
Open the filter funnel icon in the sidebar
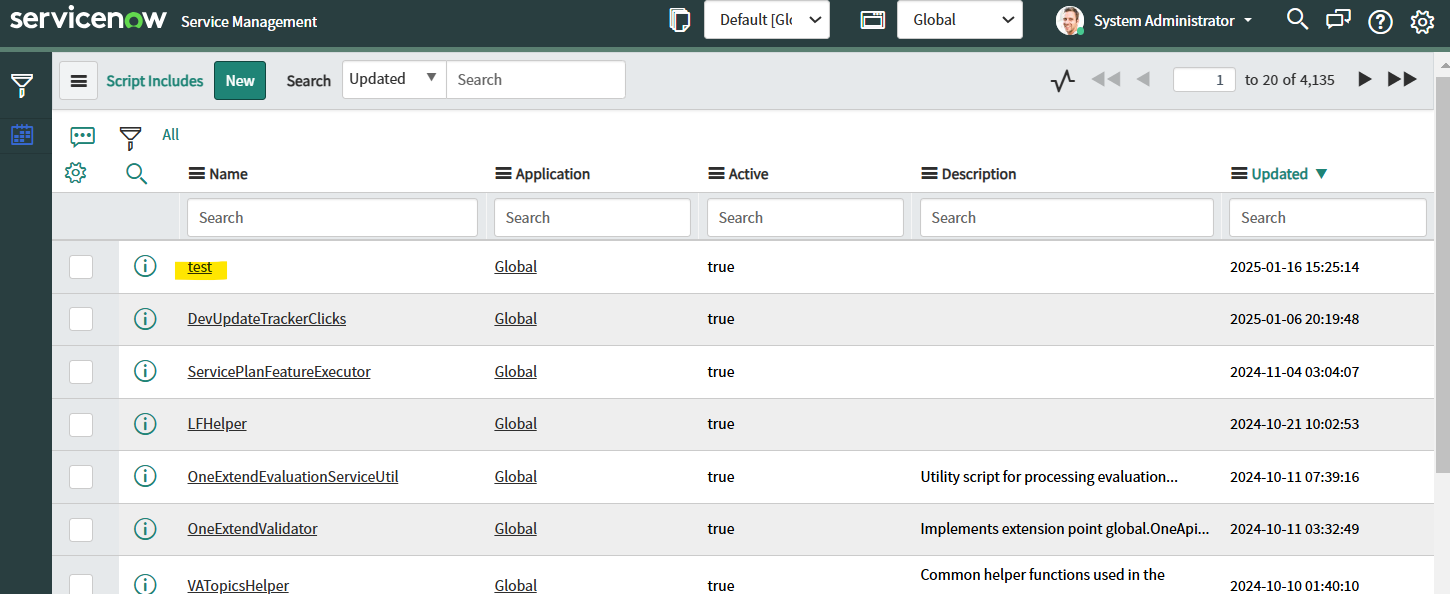[22, 85]
